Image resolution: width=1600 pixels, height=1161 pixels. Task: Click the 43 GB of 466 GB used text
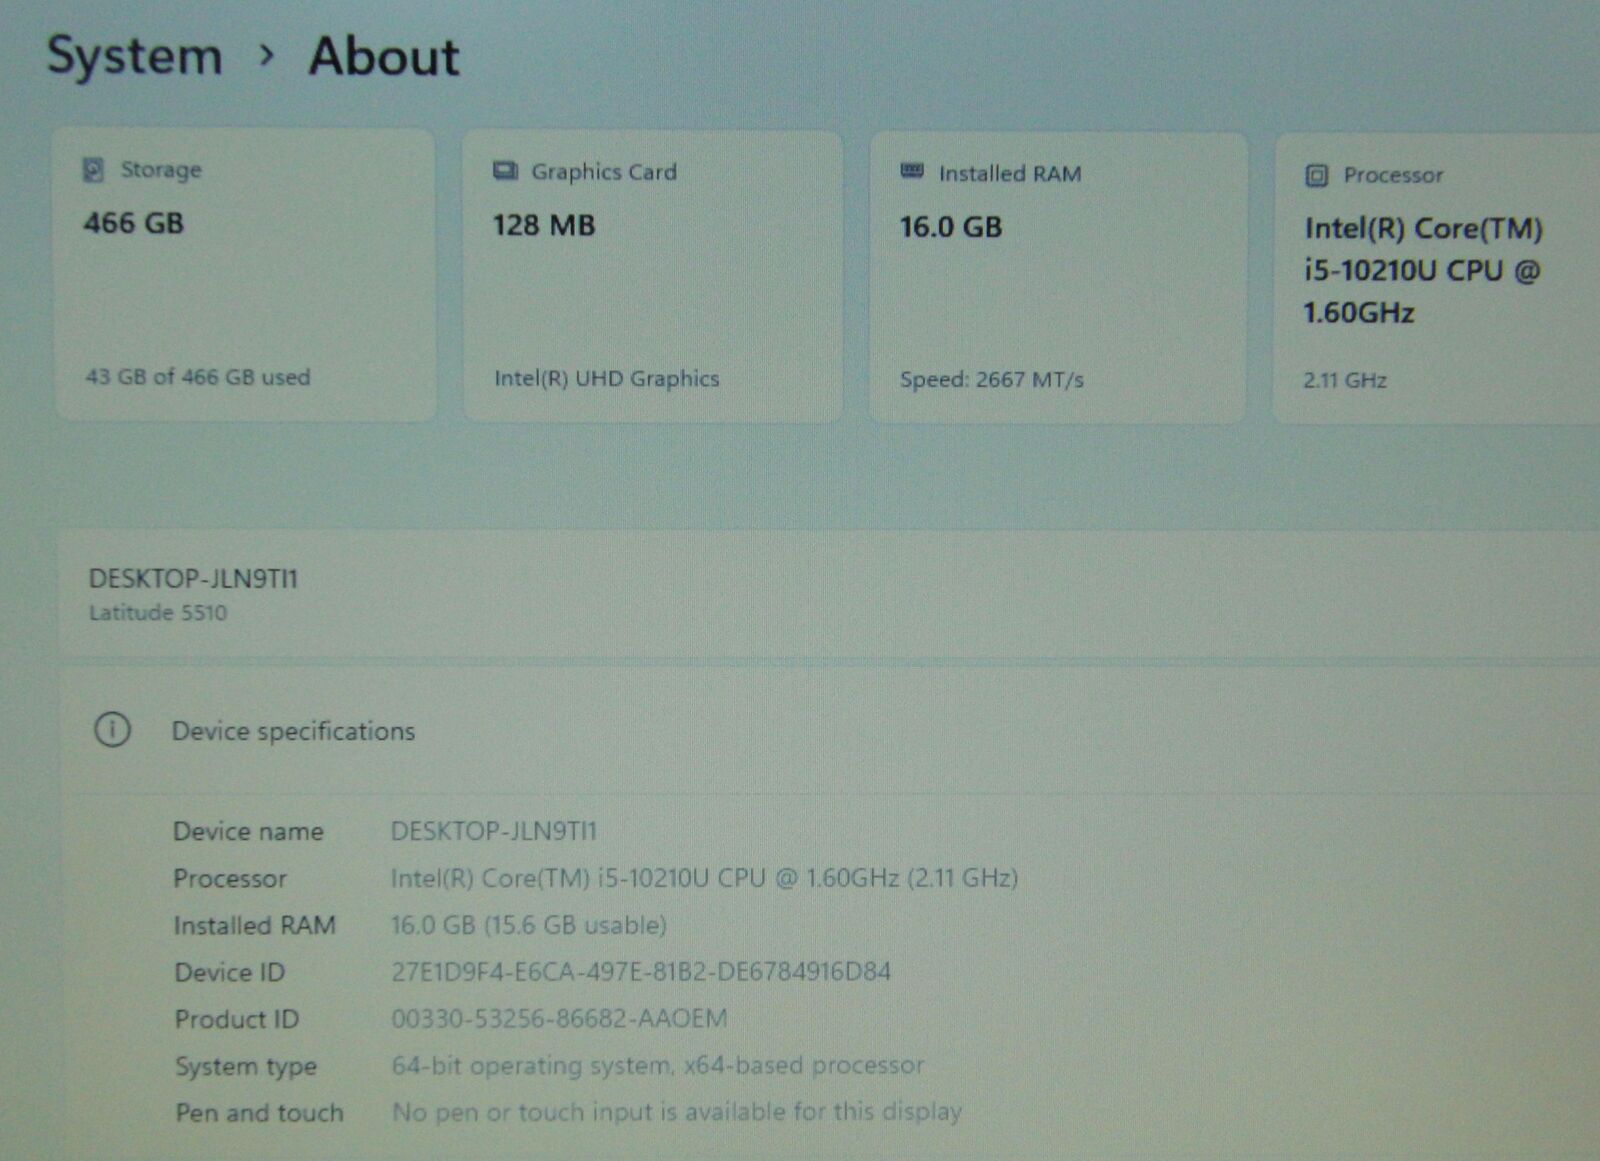tap(198, 377)
